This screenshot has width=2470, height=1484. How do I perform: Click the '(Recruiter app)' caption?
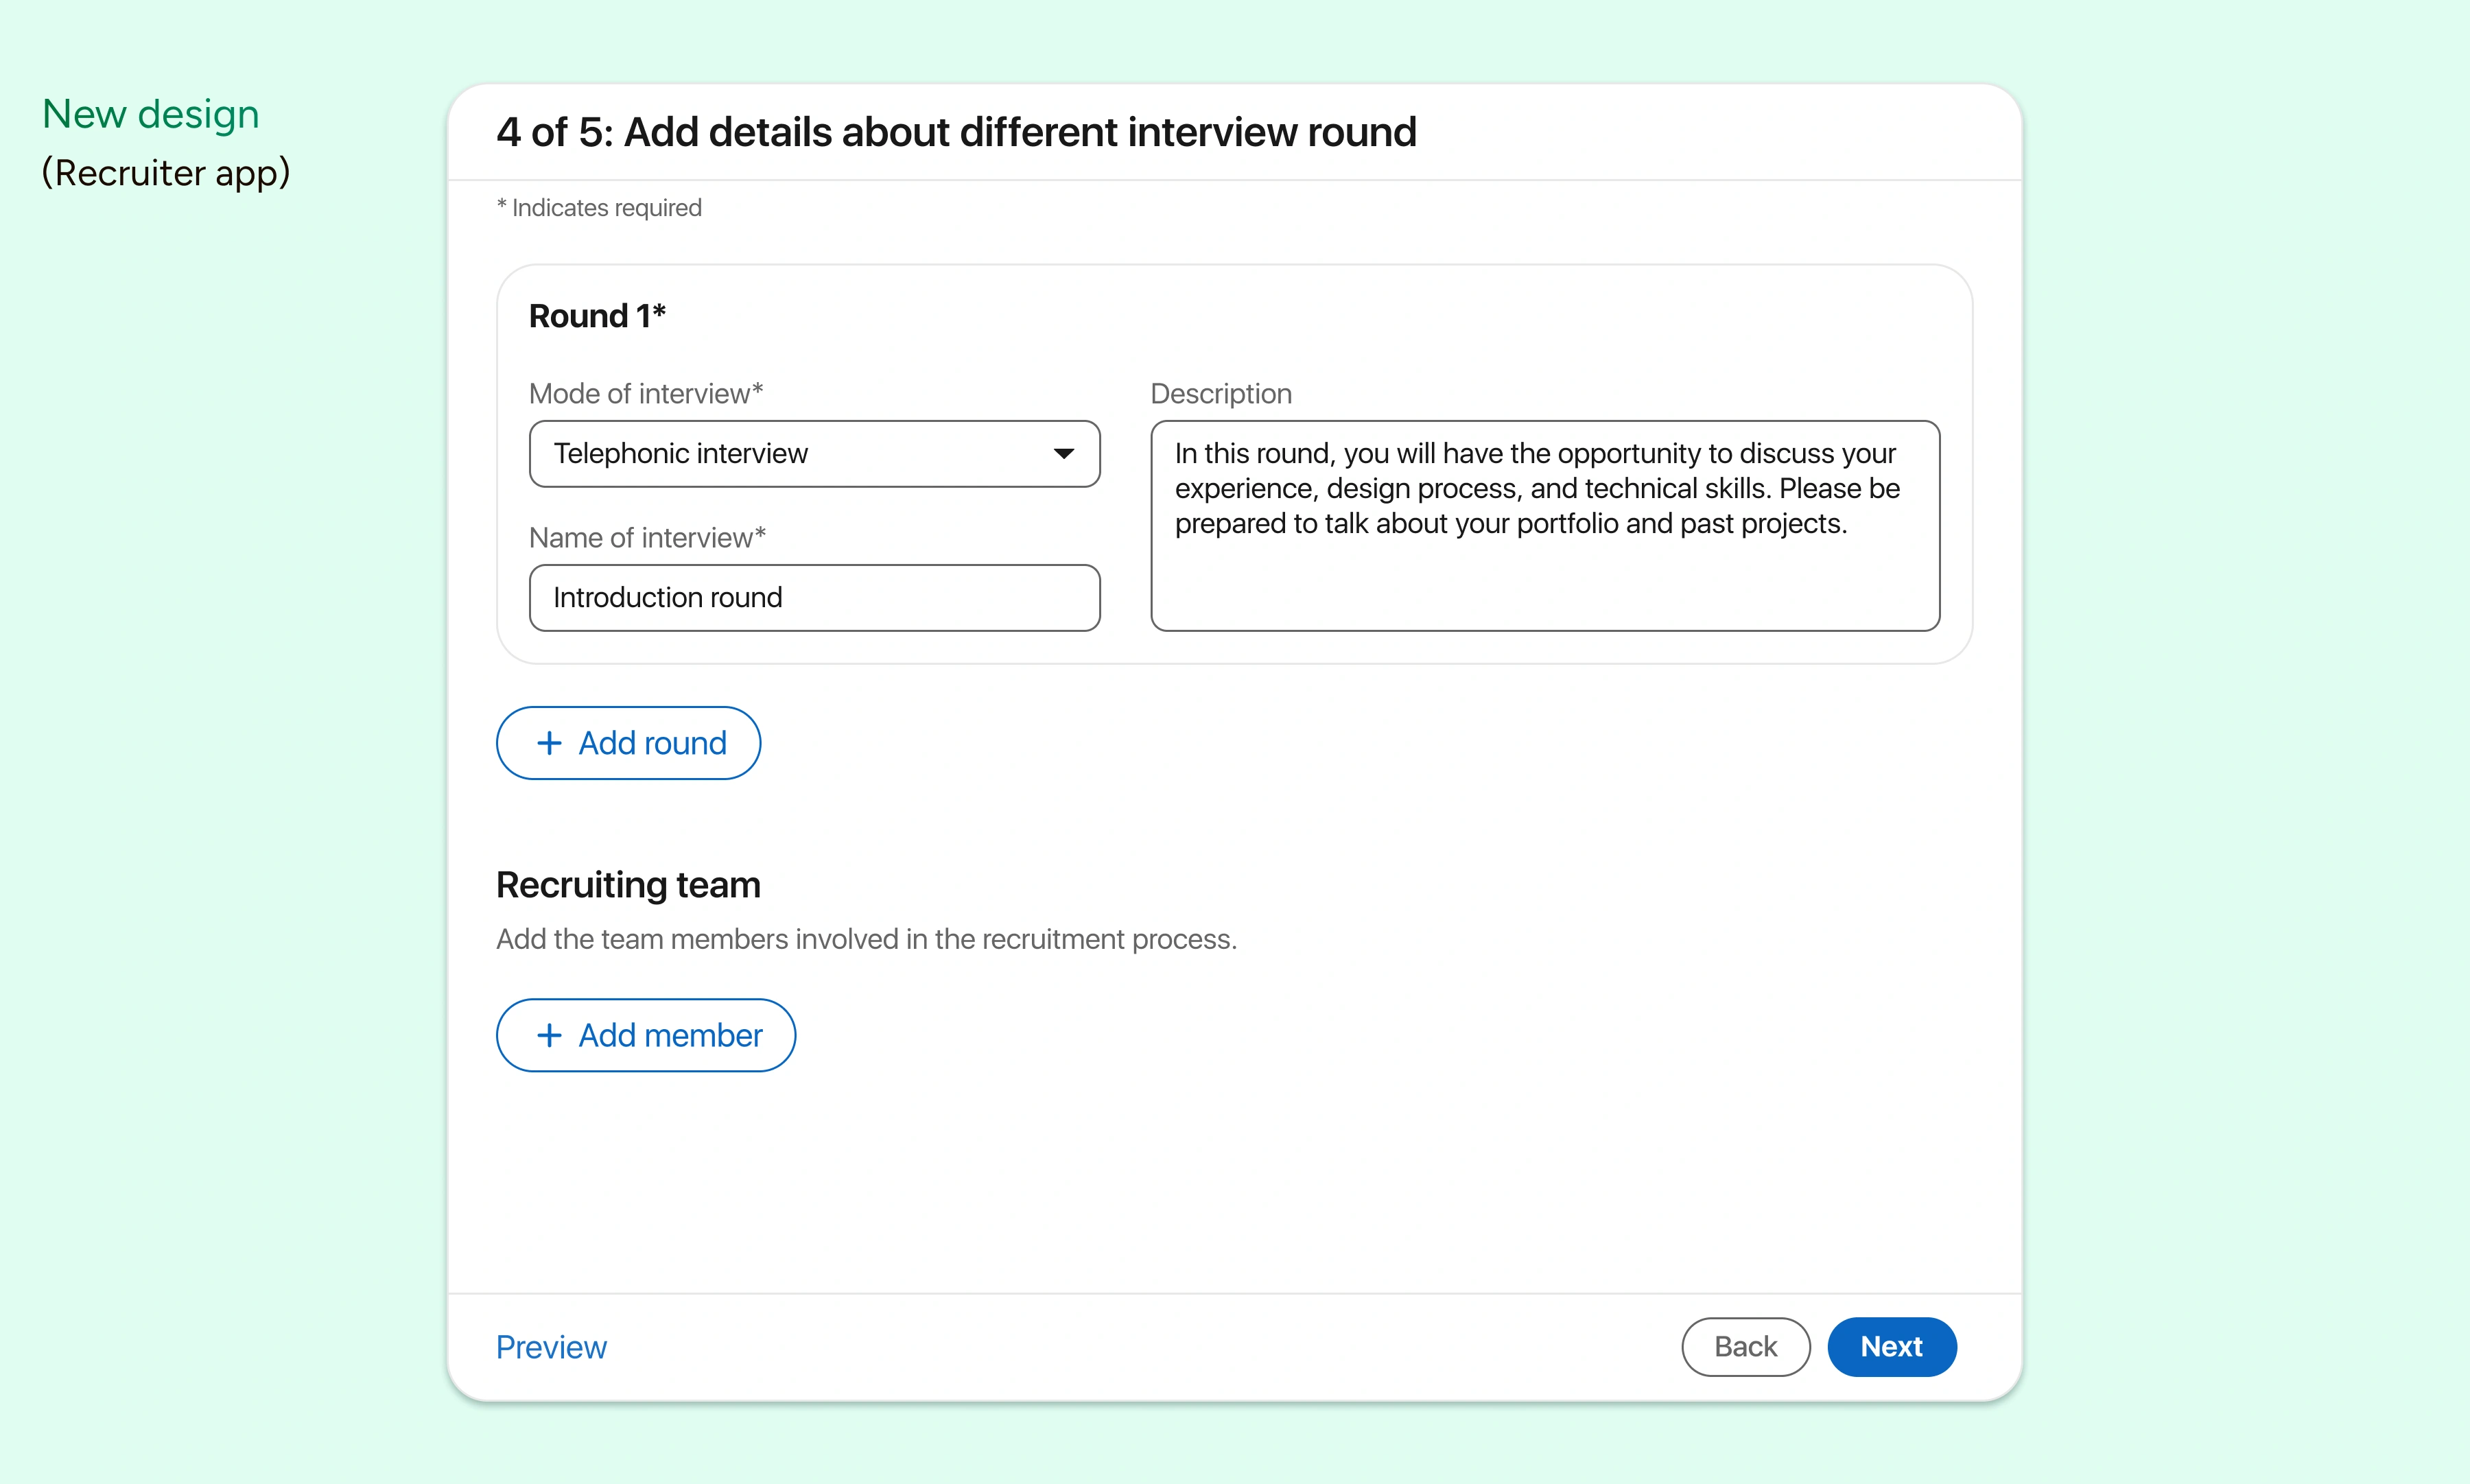(166, 173)
